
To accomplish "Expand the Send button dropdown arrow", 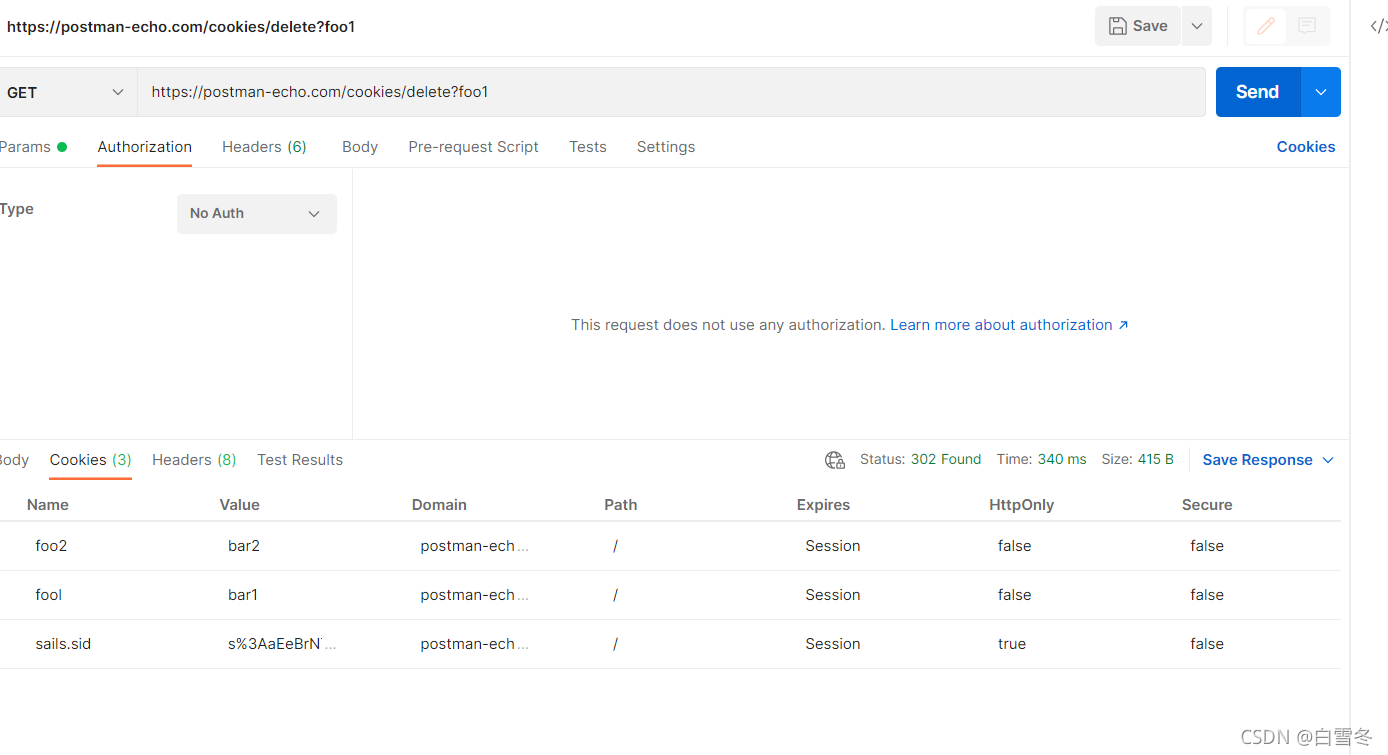I will (x=1321, y=92).
